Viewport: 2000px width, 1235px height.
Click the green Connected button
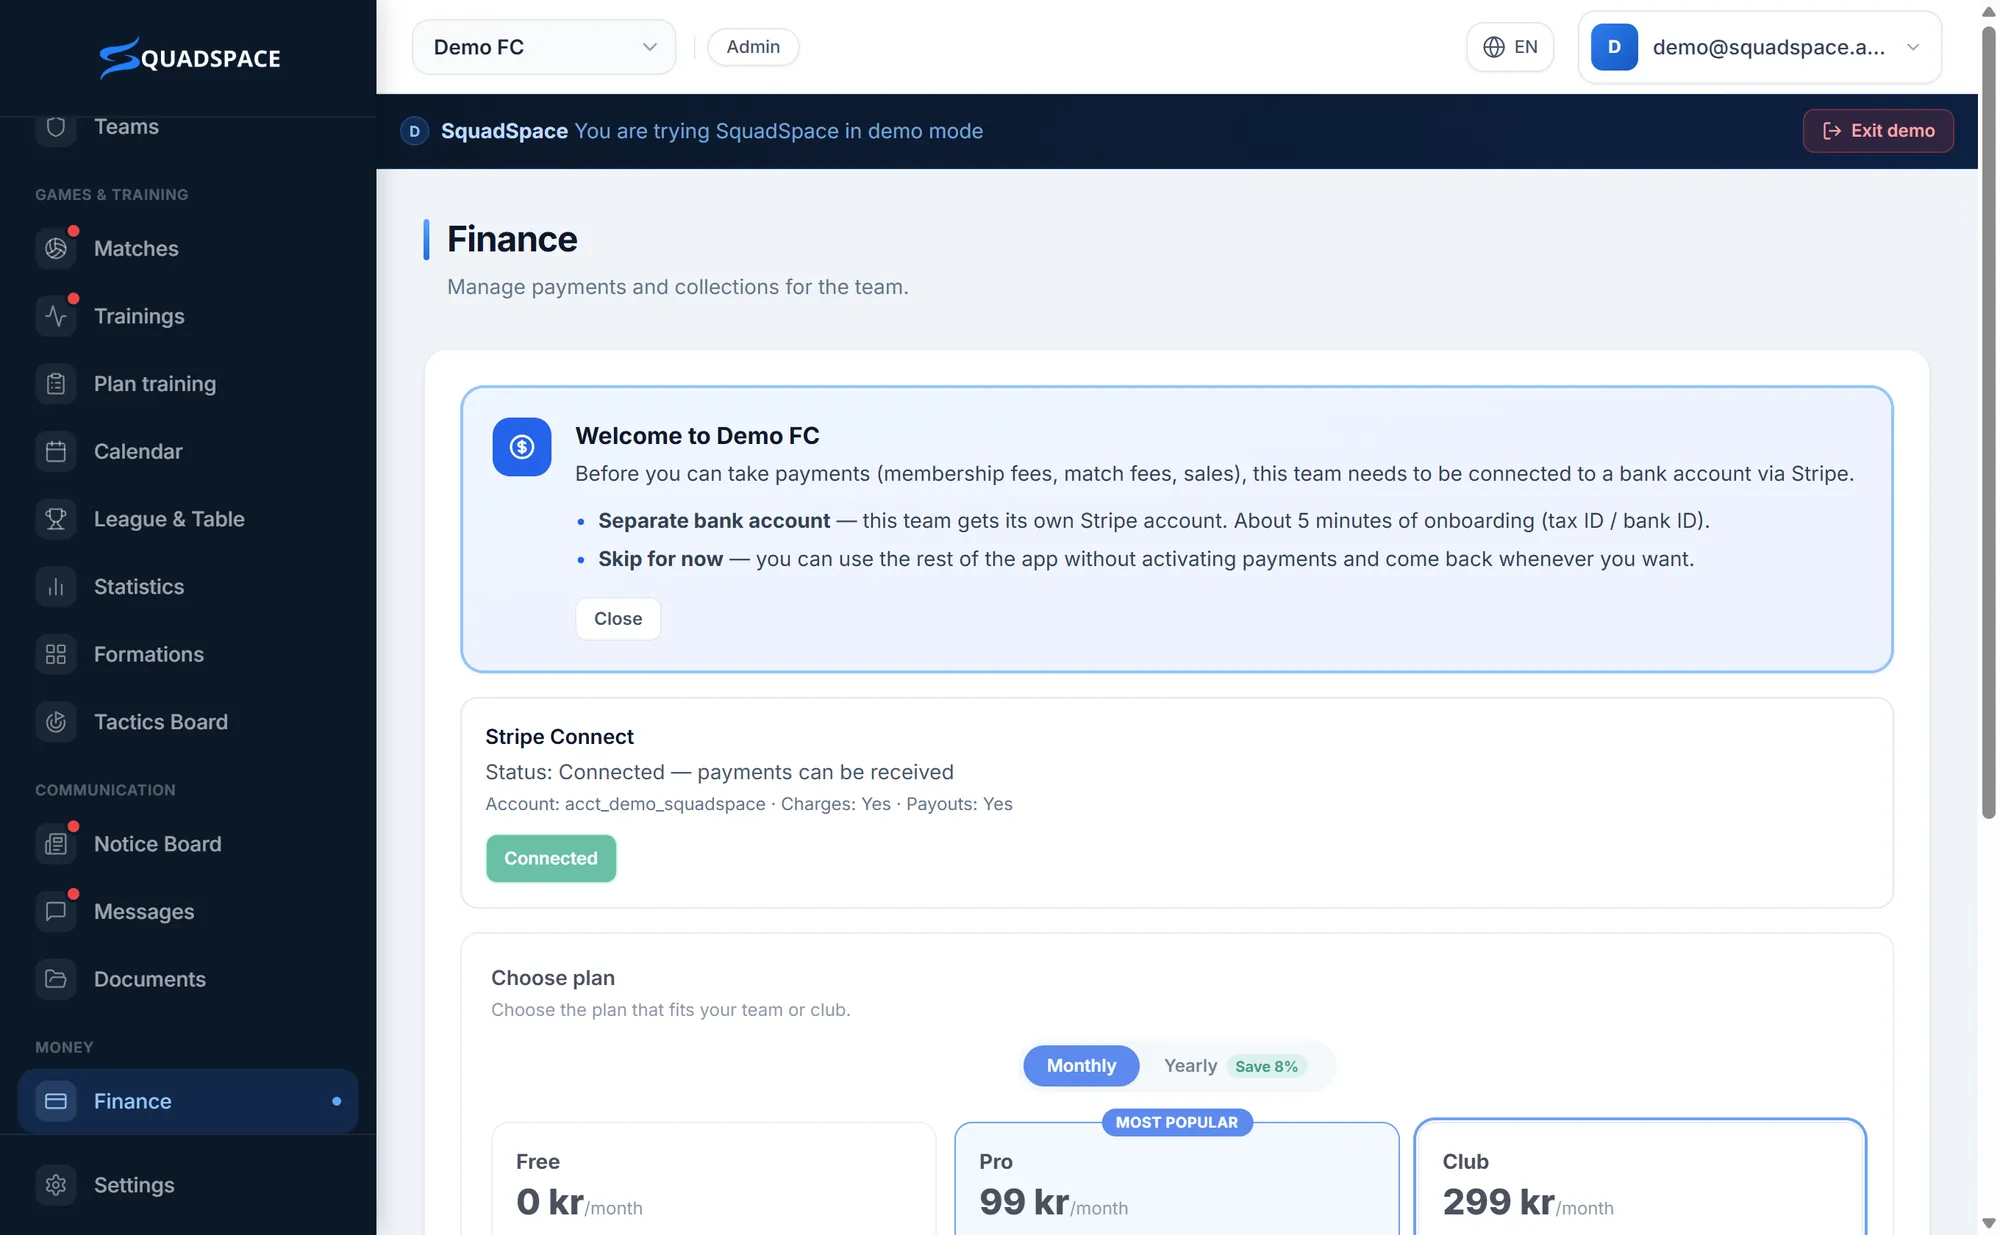[x=551, y=858]
